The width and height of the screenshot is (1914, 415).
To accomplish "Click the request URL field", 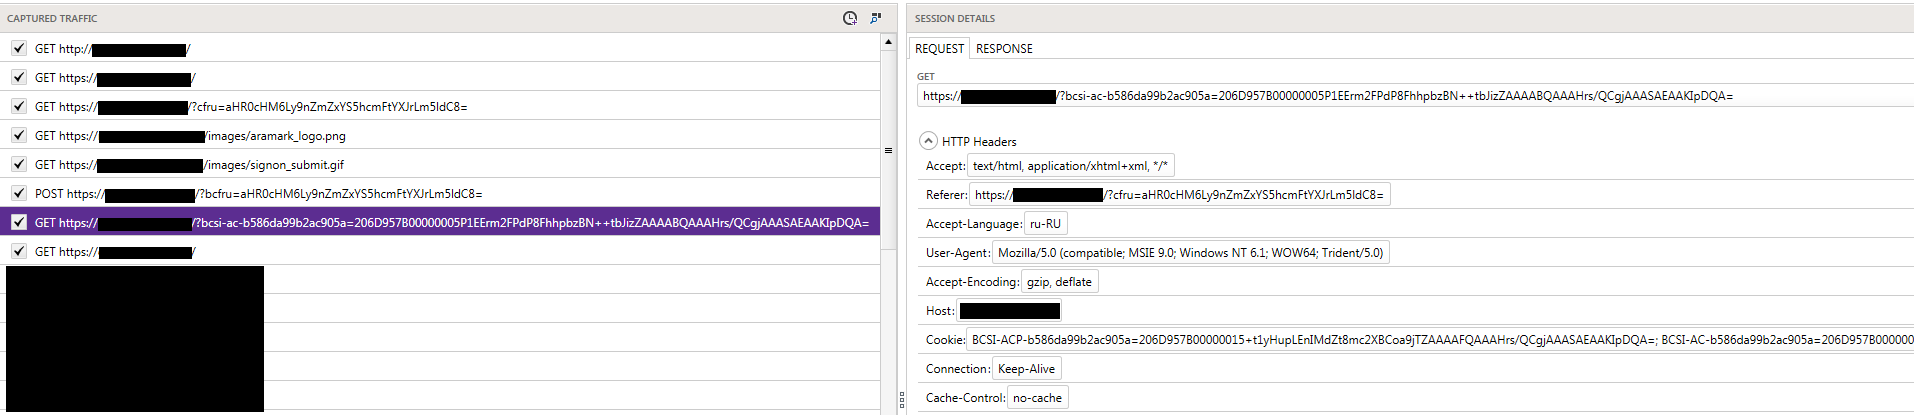I will click(1400, 96).
